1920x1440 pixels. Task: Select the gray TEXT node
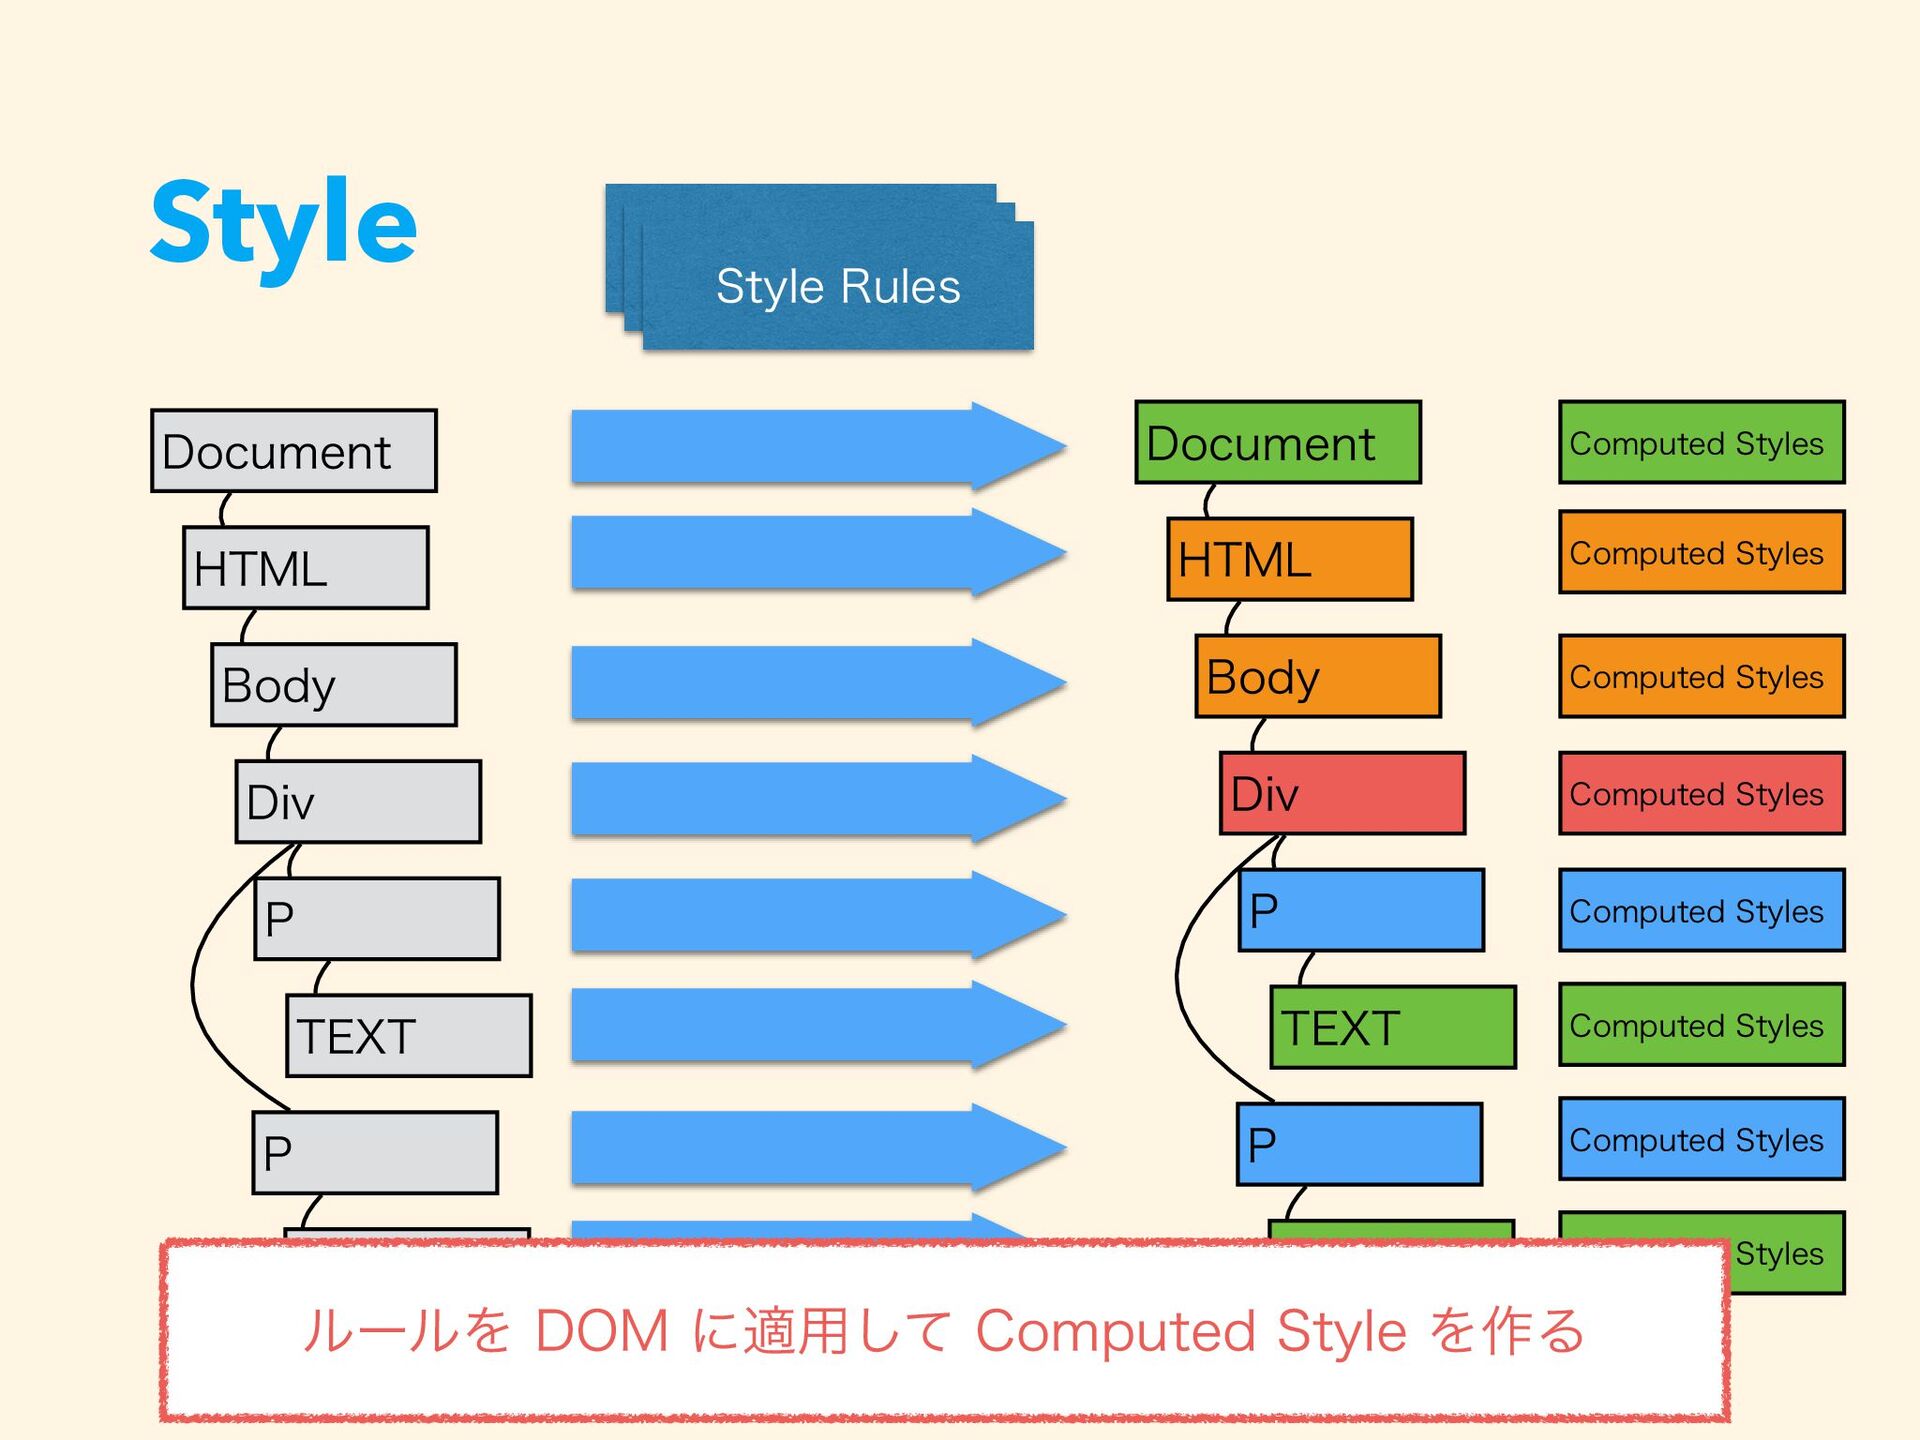[409, 1036]
